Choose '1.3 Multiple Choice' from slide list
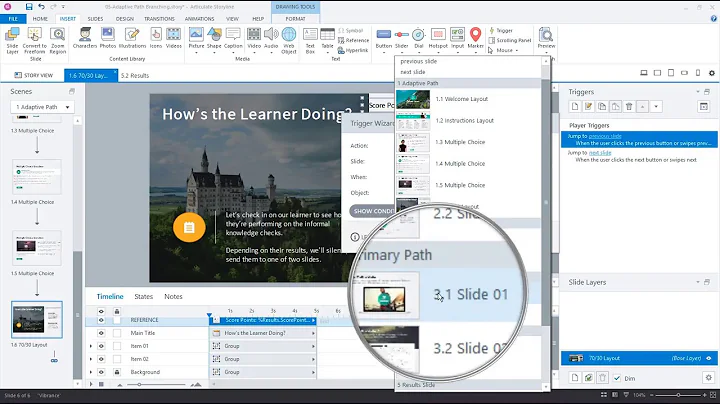The width and height of the screenshot is (720, 404). coord(468,142)
